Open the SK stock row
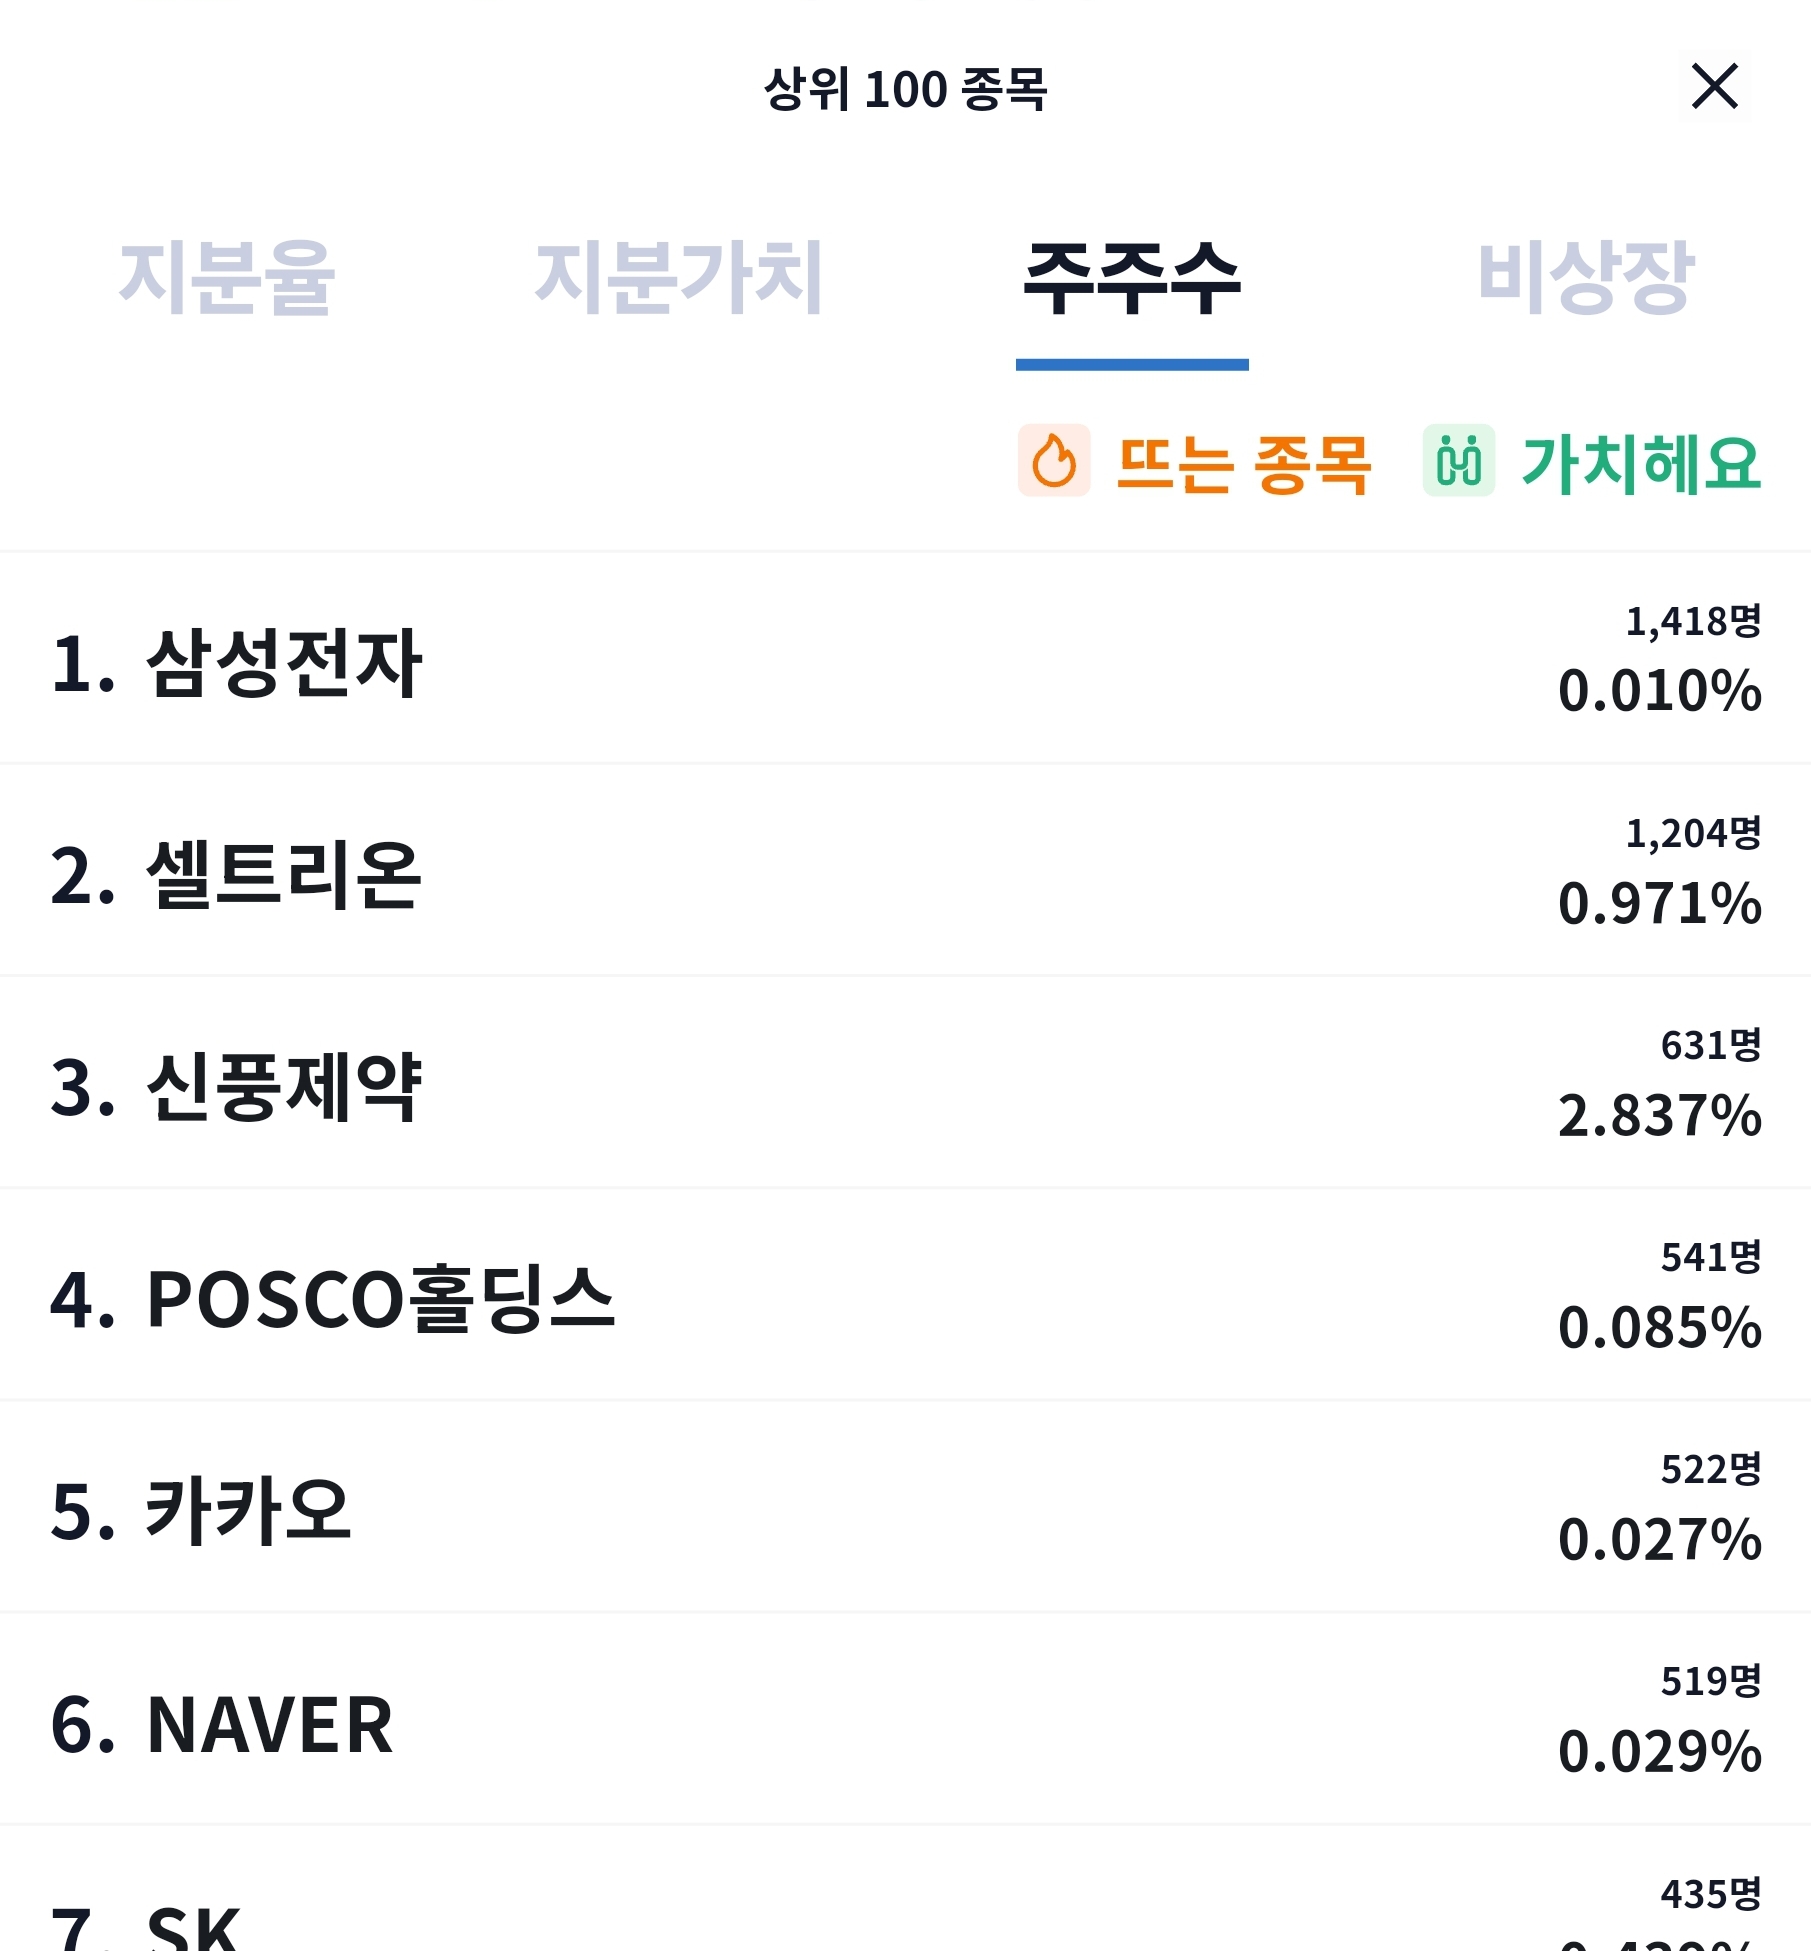Image resolution: width=1811 pixels, height=1951 pixels. [905, 1889]
